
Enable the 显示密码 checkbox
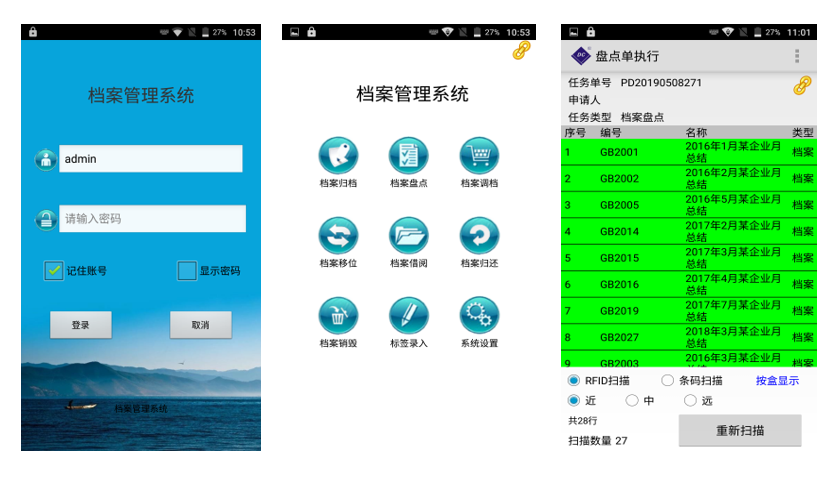[187, 270]
